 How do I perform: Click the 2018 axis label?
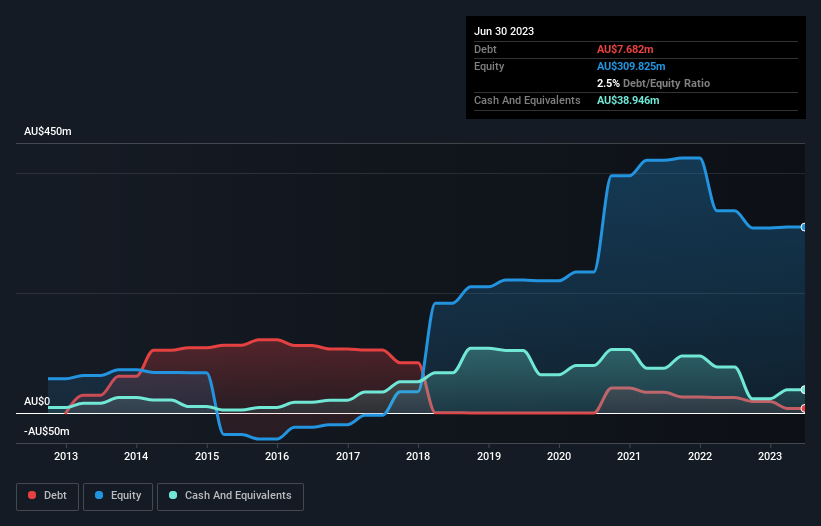click(418, 456)
